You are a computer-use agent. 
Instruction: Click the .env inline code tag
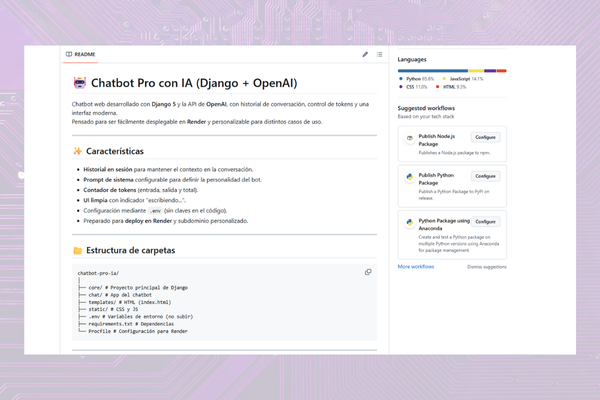point(155,211)
